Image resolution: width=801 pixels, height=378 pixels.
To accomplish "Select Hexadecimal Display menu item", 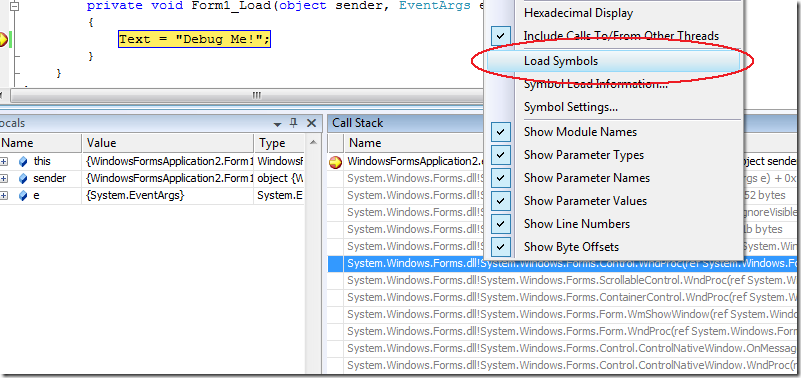I will click(x=578, y=13).
